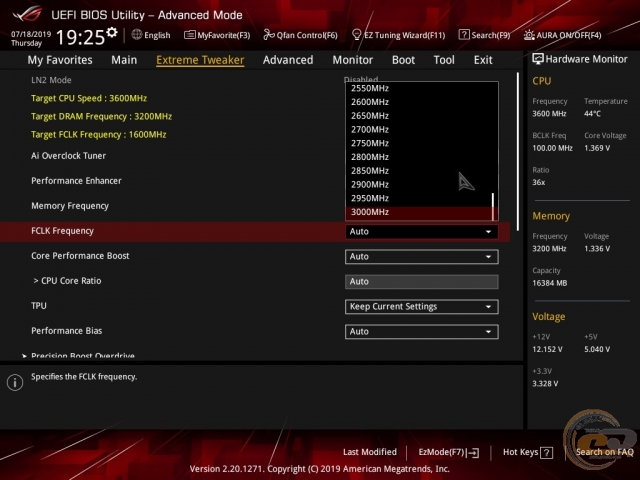Click the Capacity 16384 MB value
640x480 pixels.
point(549,283)
